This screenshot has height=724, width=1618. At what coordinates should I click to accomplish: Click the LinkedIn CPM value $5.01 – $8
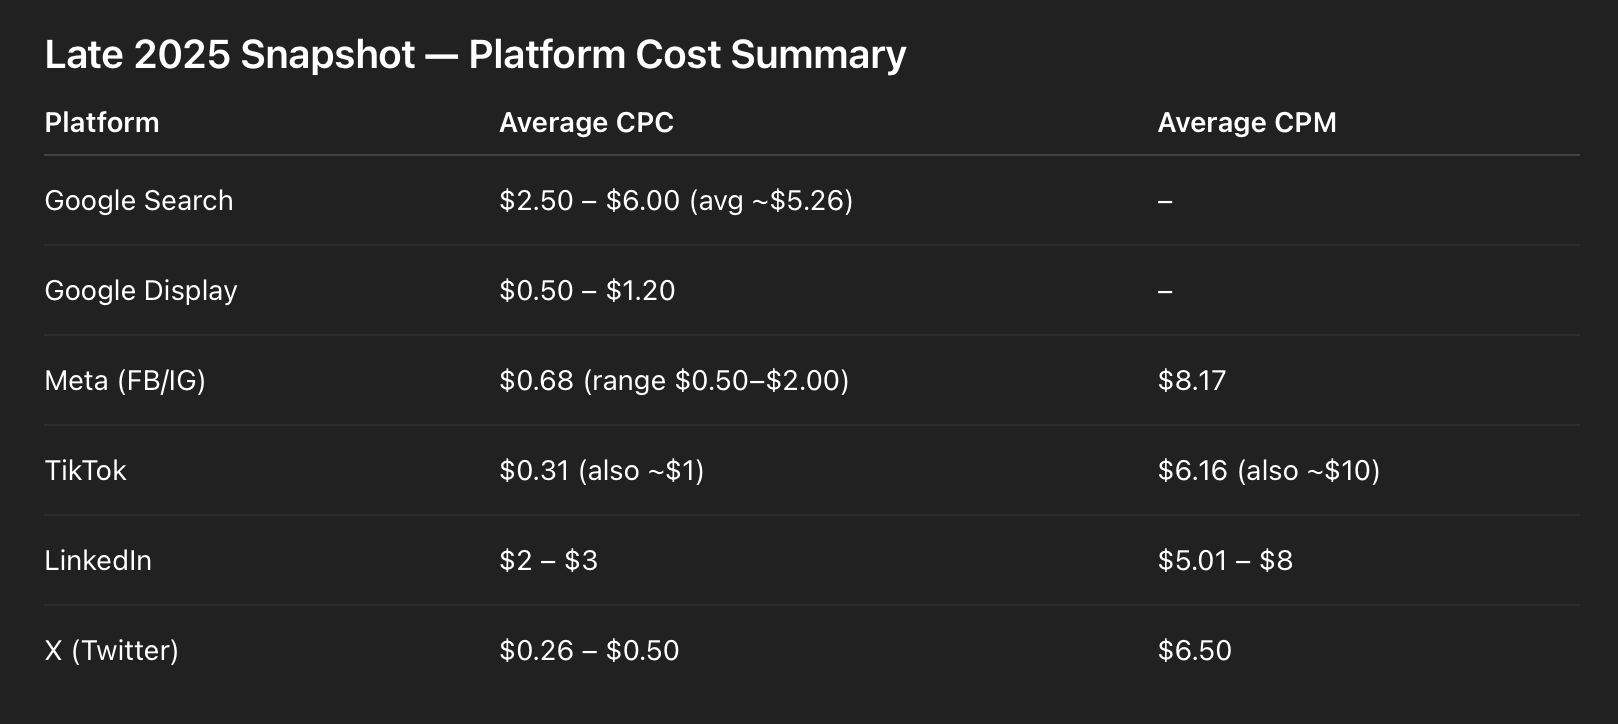[x=1225, y=560]
